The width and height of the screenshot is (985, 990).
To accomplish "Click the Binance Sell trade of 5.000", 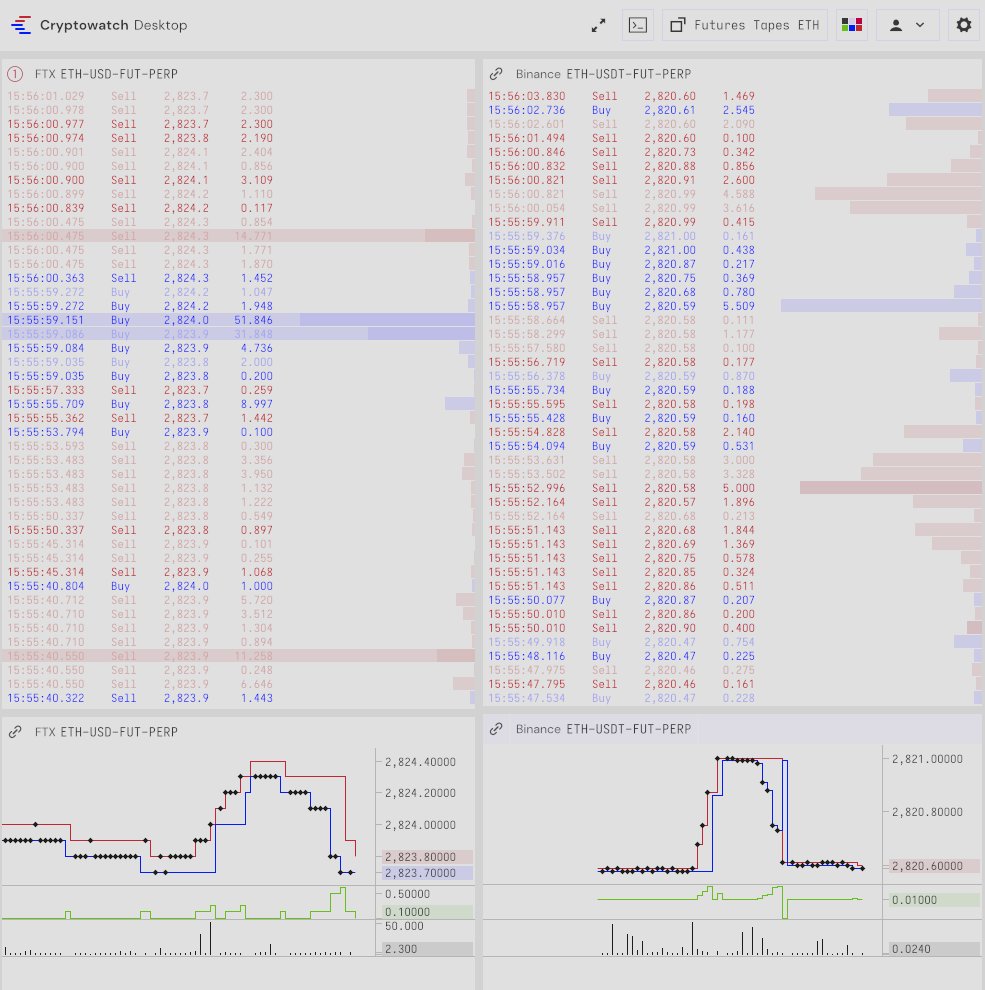I will [x=733, y=488].
